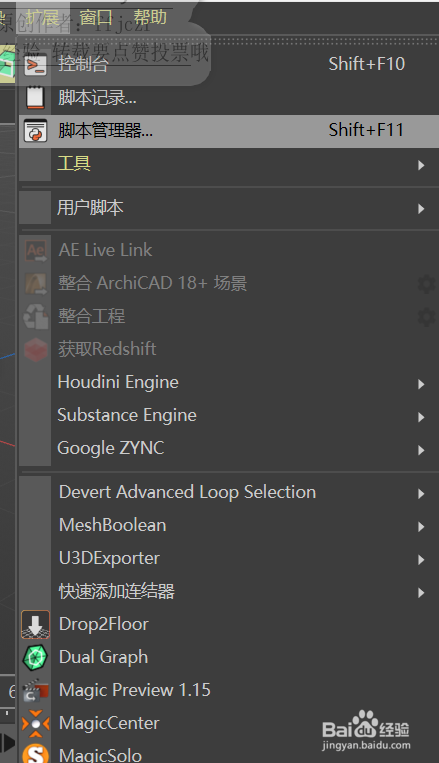Click the Drop2Floor arrow icon
Screen dimensions: 439x763
tap(36, 624)
